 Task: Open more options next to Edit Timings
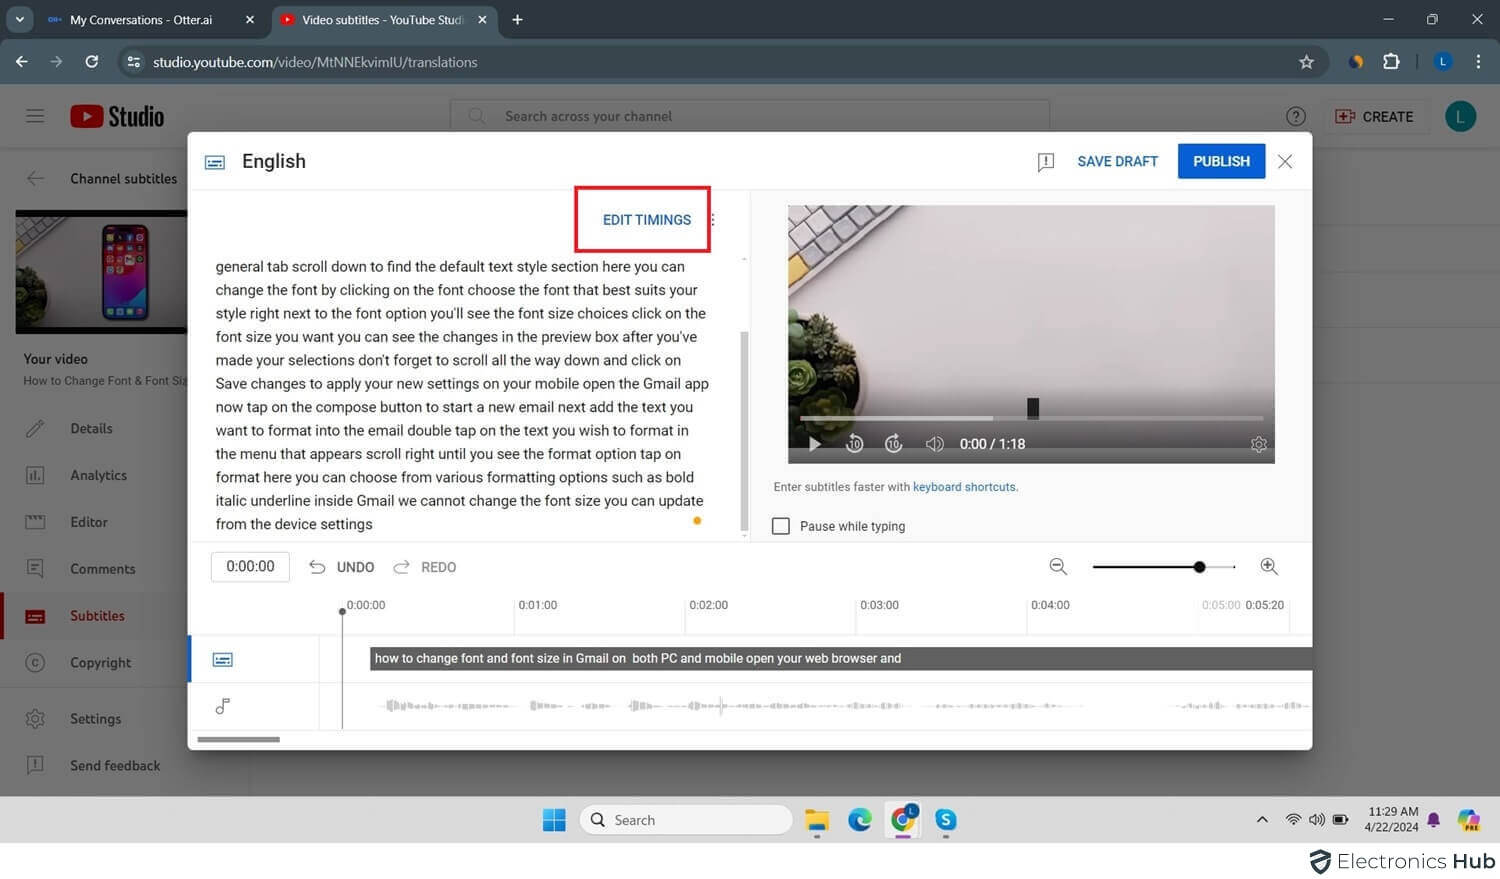(713, 220)
